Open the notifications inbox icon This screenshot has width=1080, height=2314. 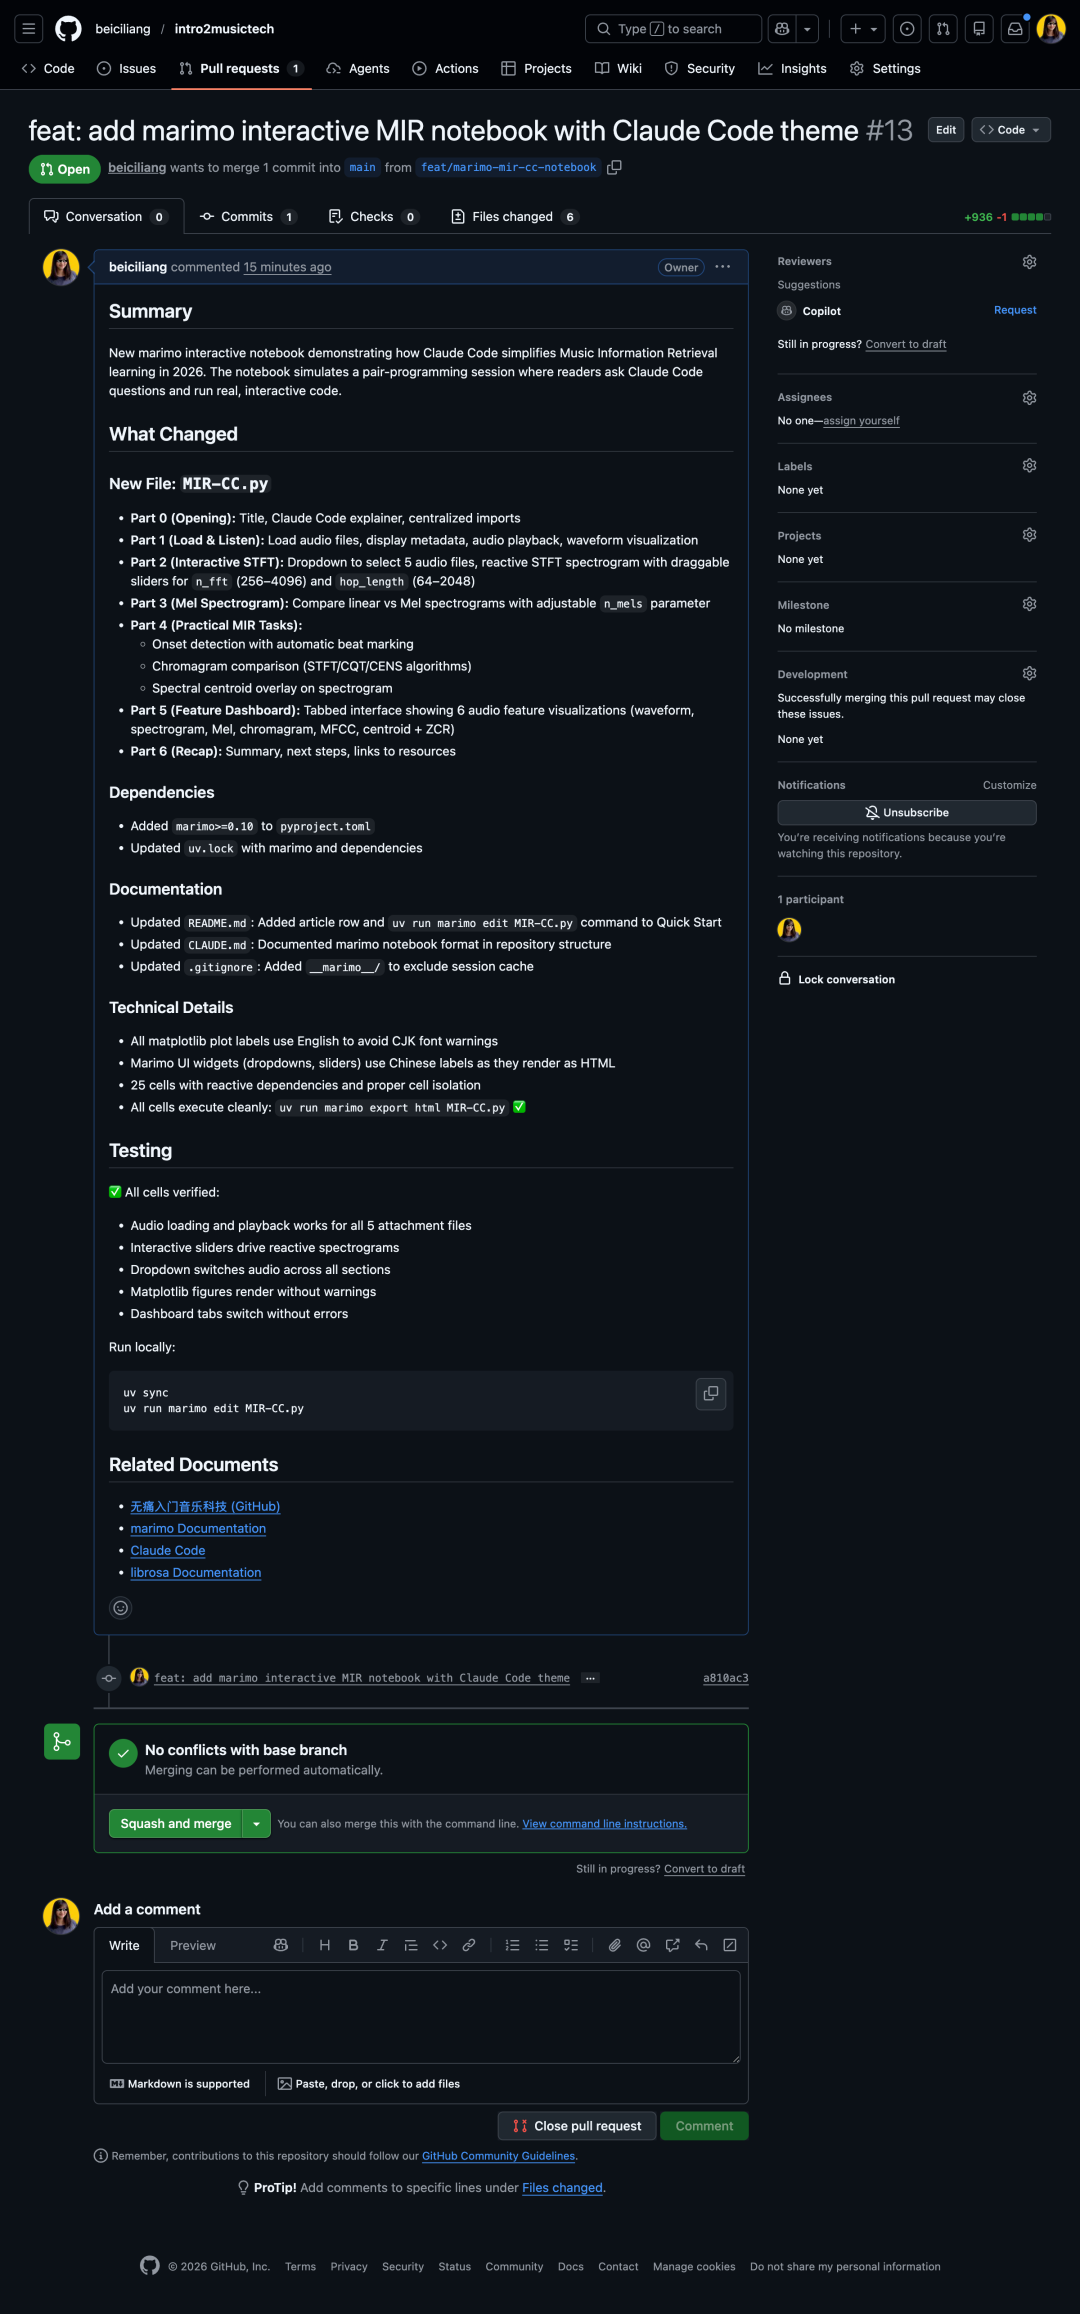pos(1015,29)
